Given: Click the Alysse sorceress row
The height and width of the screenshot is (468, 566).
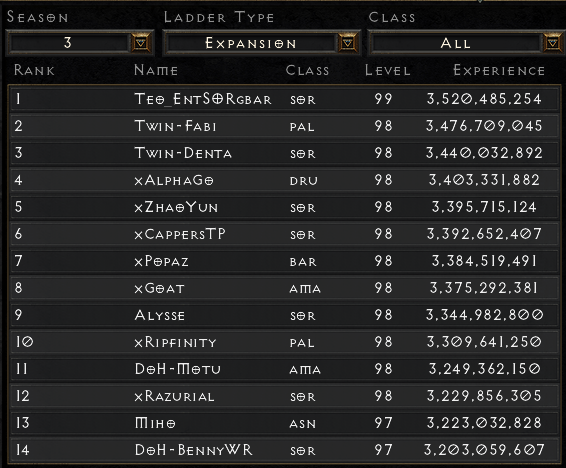Looking at the screenshot, I should click(x=284, y=315).
